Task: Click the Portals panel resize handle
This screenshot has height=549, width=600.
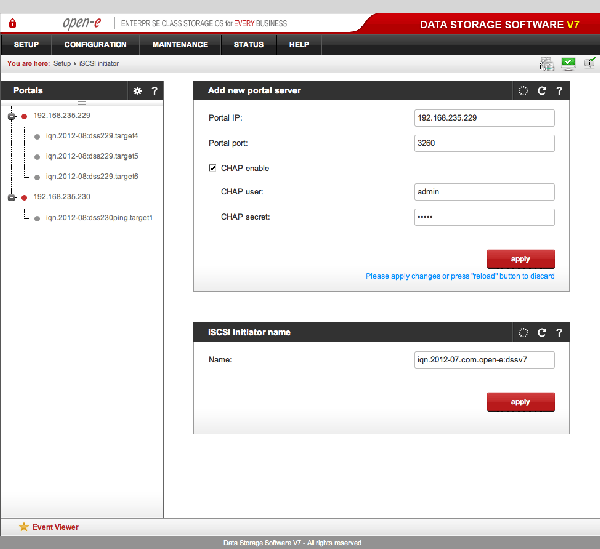Action: coord(82,103)
